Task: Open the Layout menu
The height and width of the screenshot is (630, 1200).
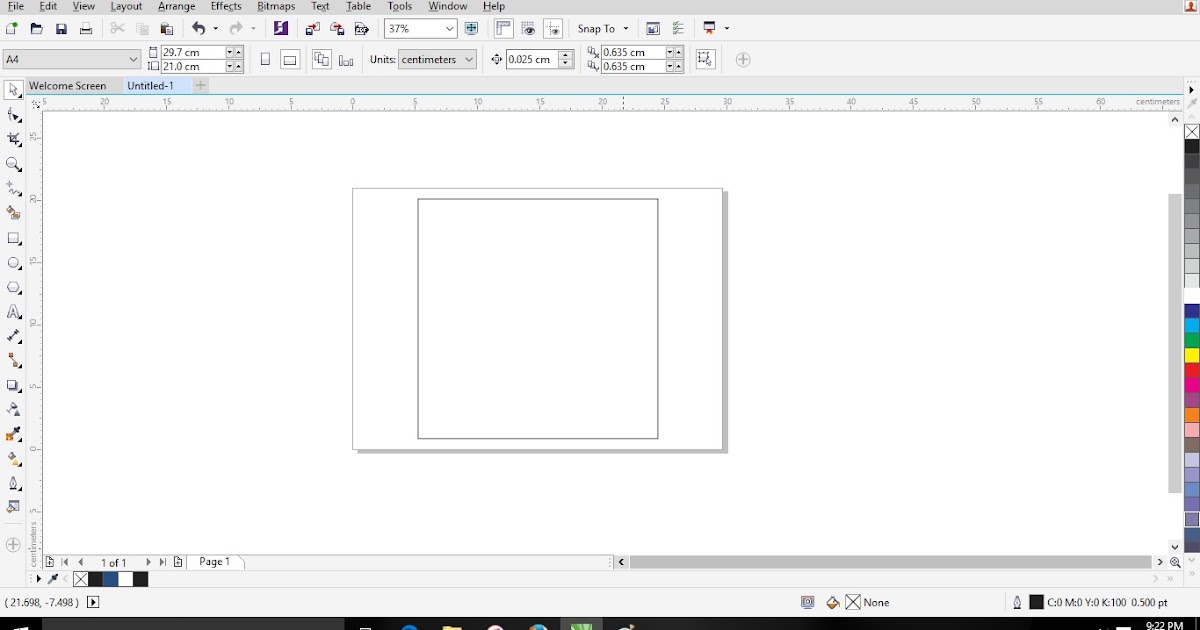Action: click(126, 6)
